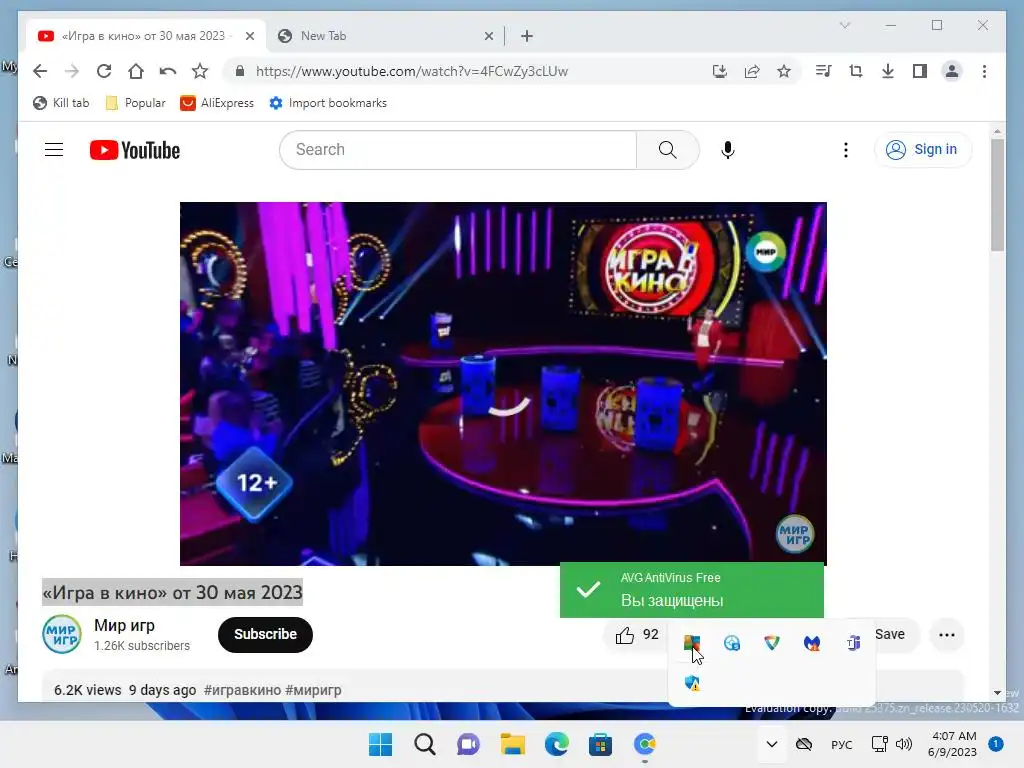Share this page via address bar icon

(x=752, y=71)
